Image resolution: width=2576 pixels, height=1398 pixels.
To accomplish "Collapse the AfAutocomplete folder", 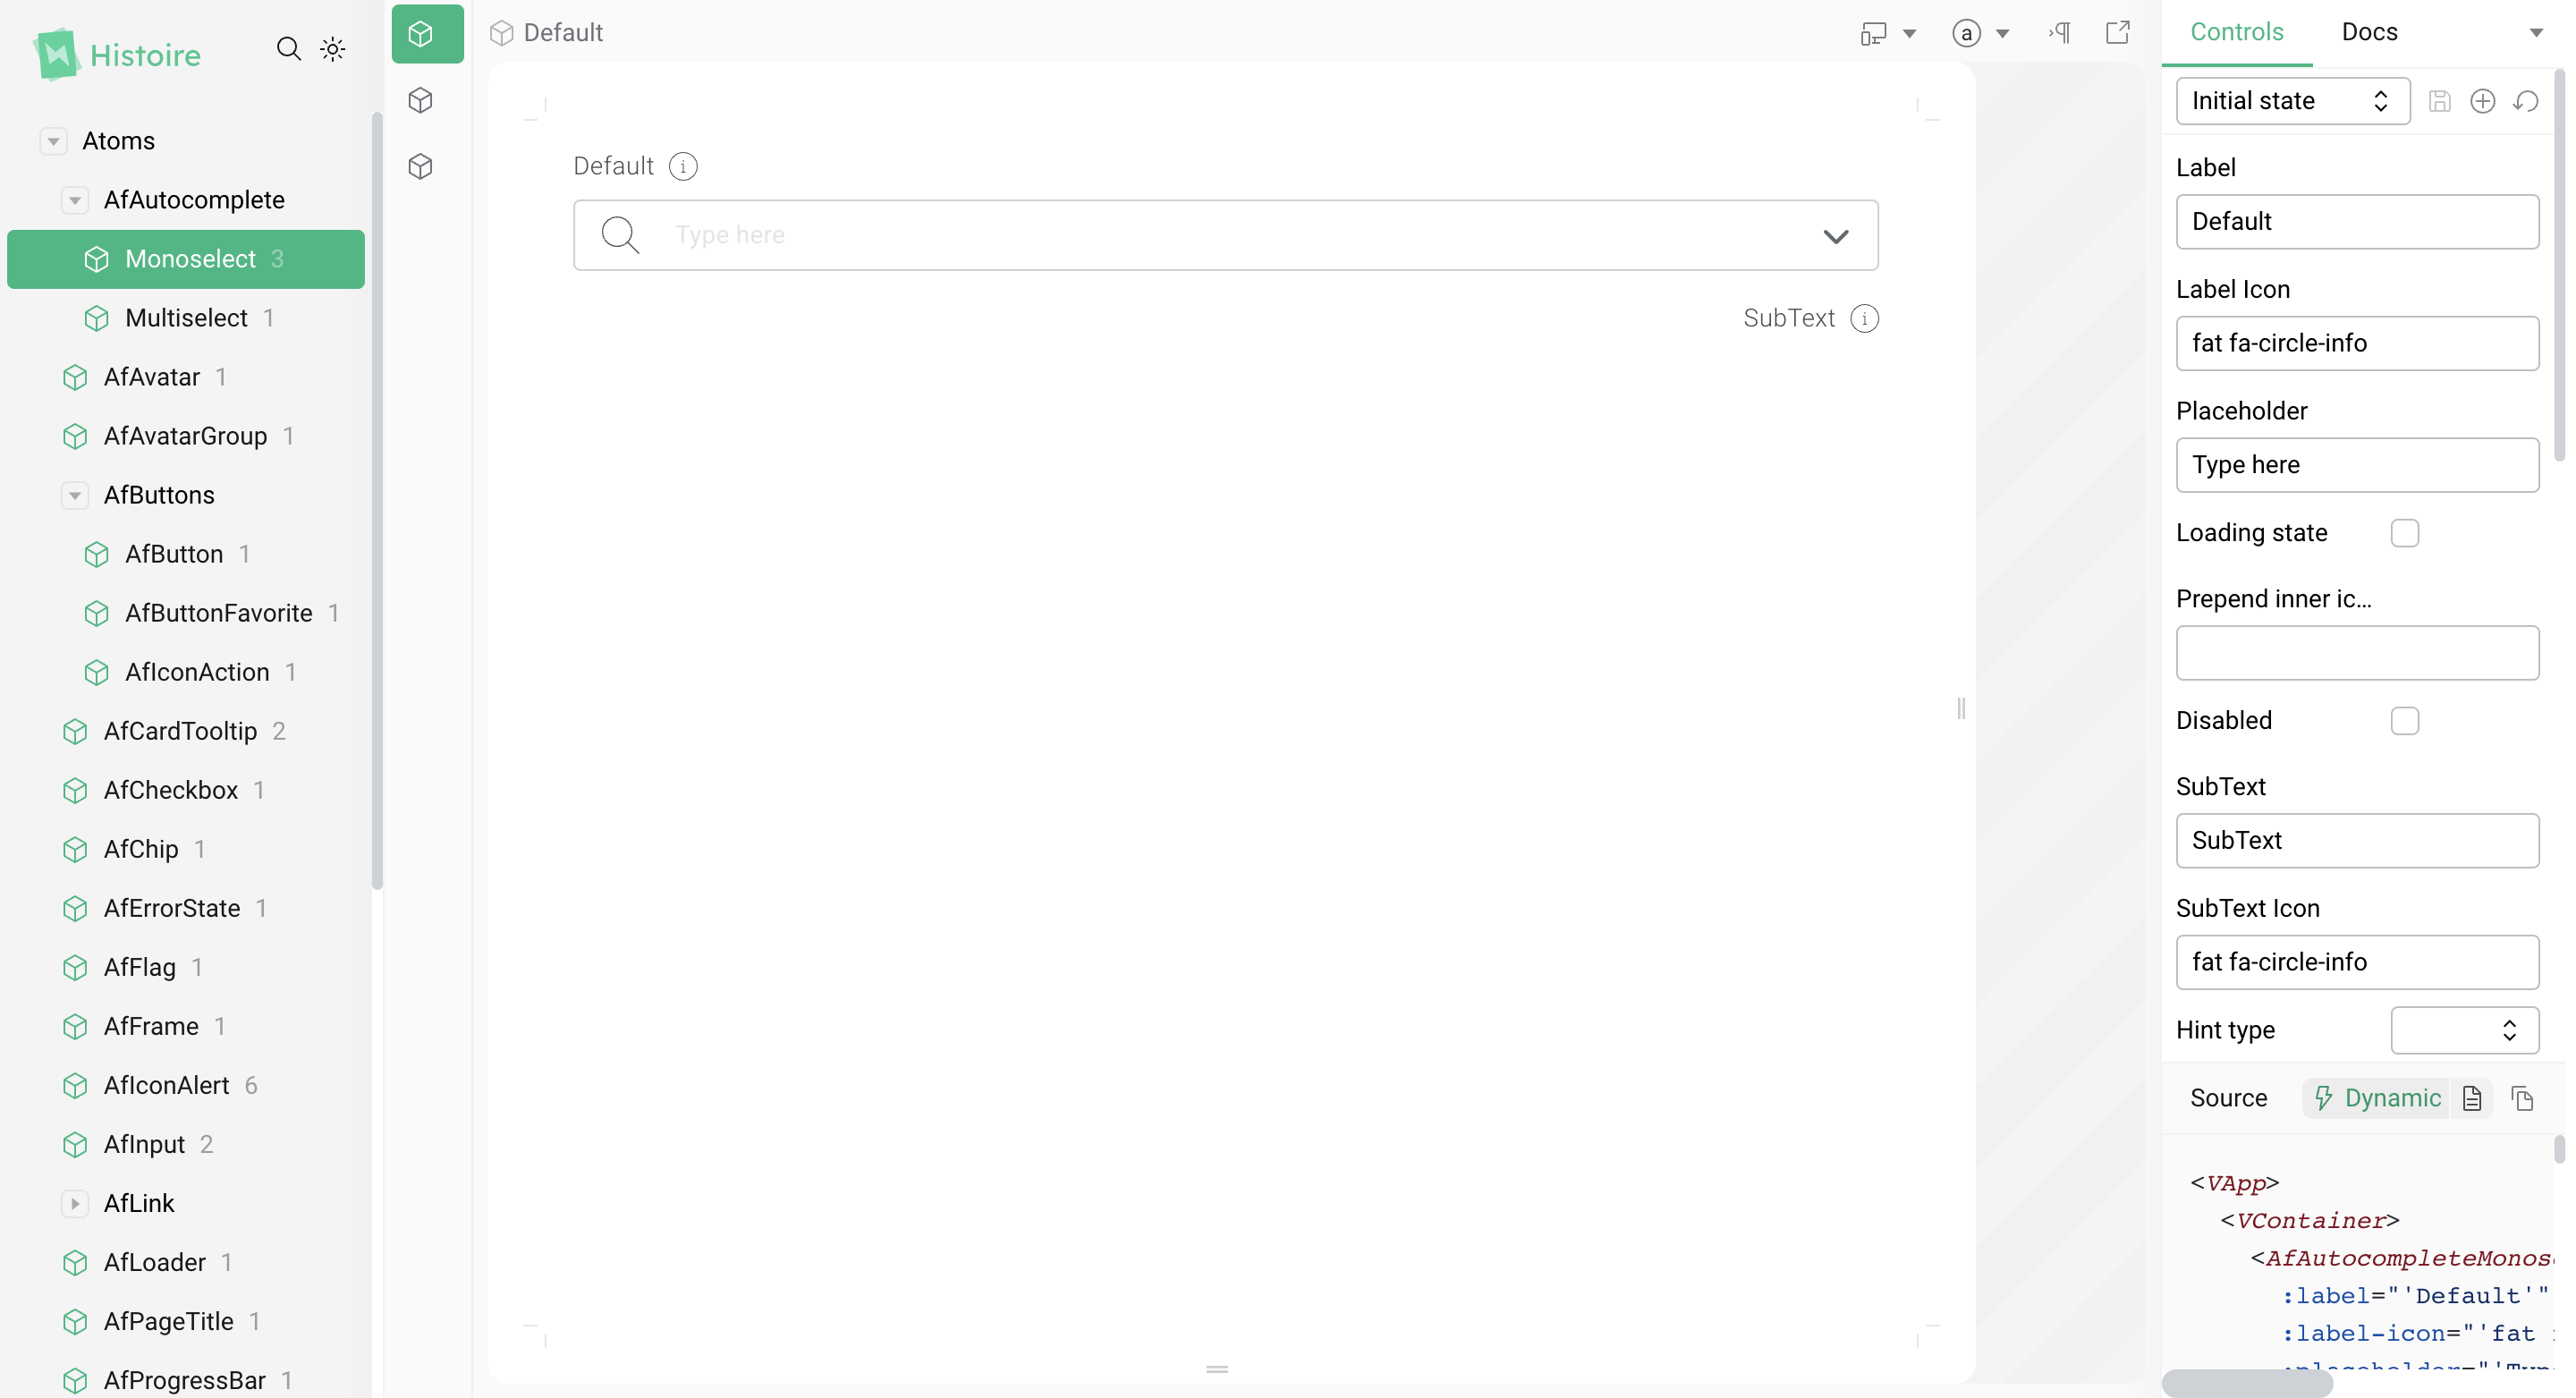I will pyautogui.click(x=75, y=200).
